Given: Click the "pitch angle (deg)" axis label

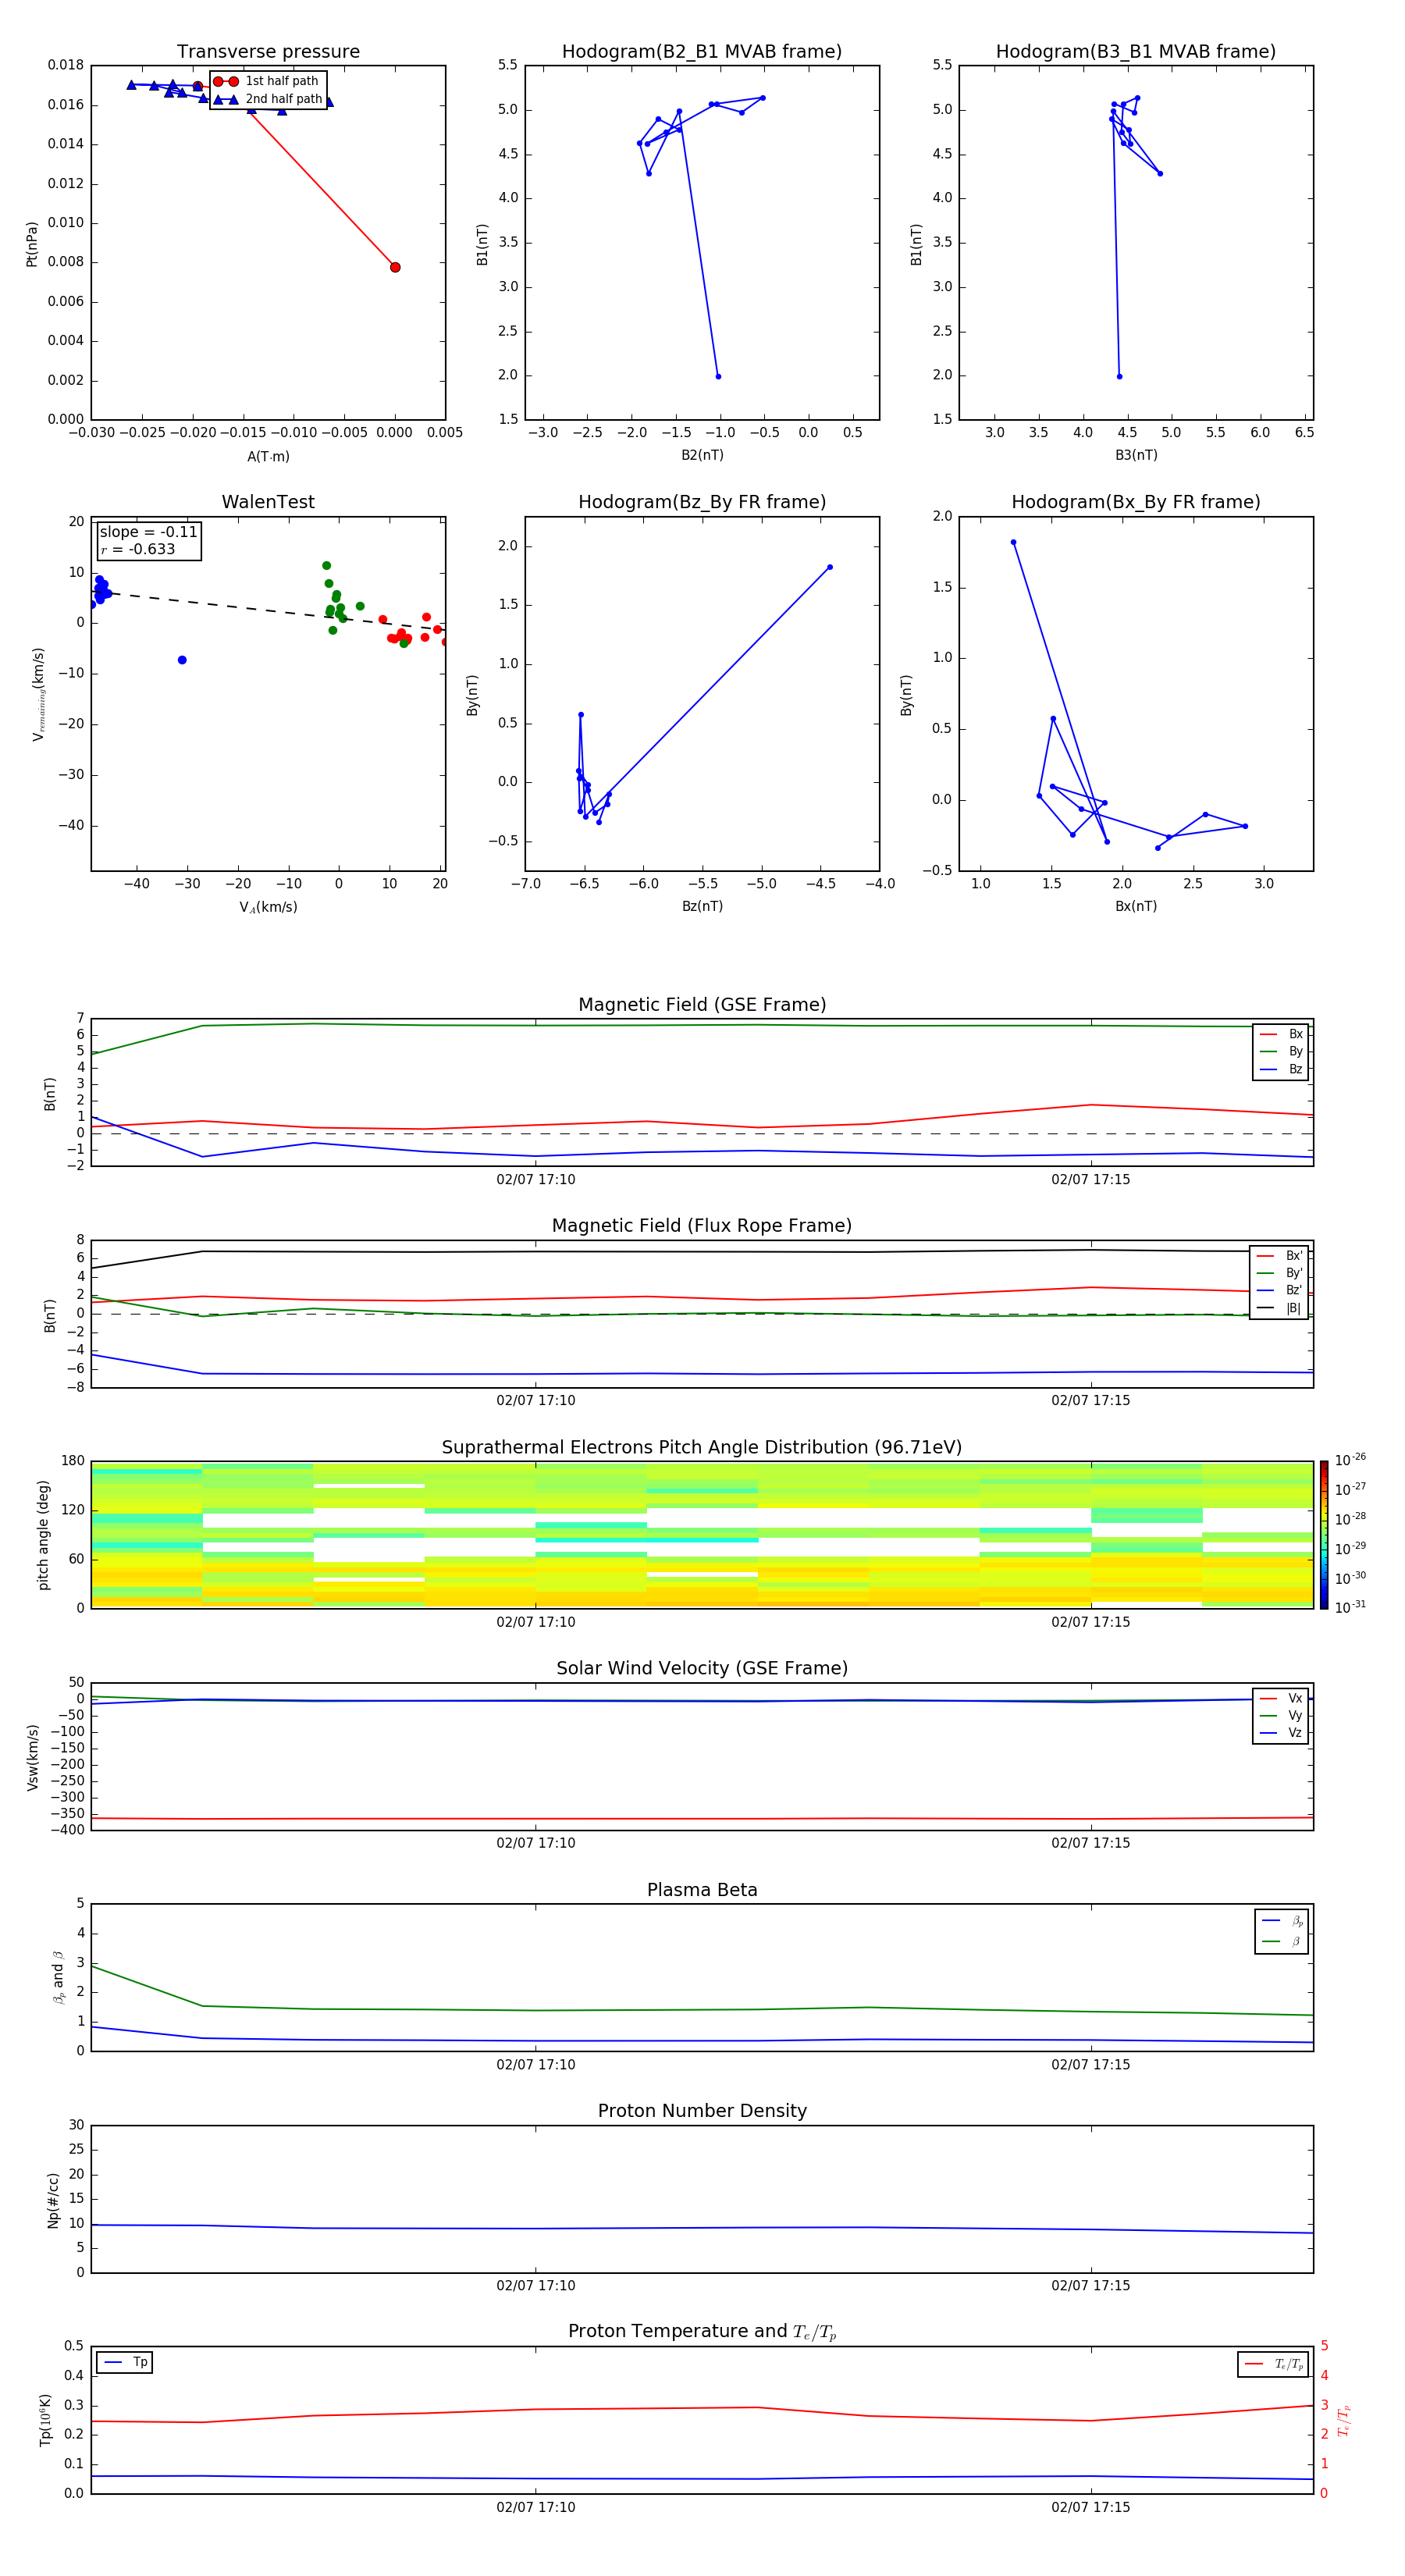Looking at the screenshot, I should [x=44, y=1535].
